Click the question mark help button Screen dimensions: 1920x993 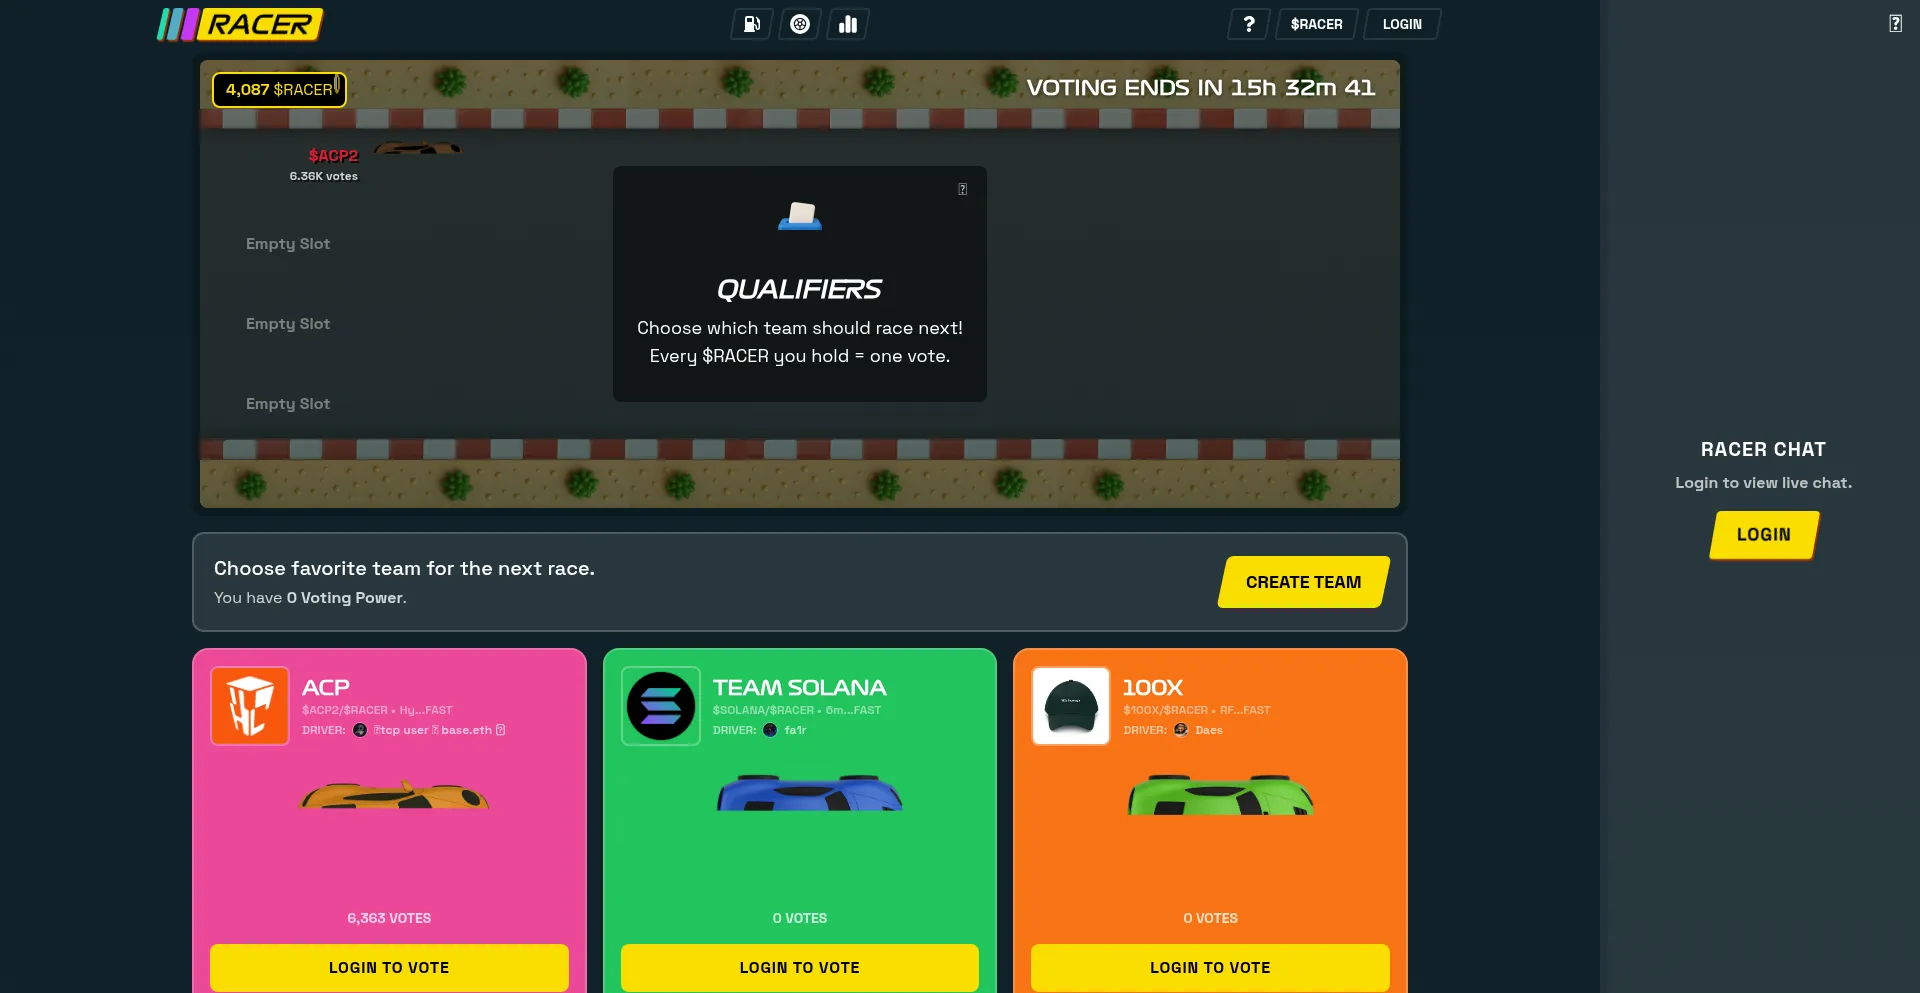(1248, 24)
